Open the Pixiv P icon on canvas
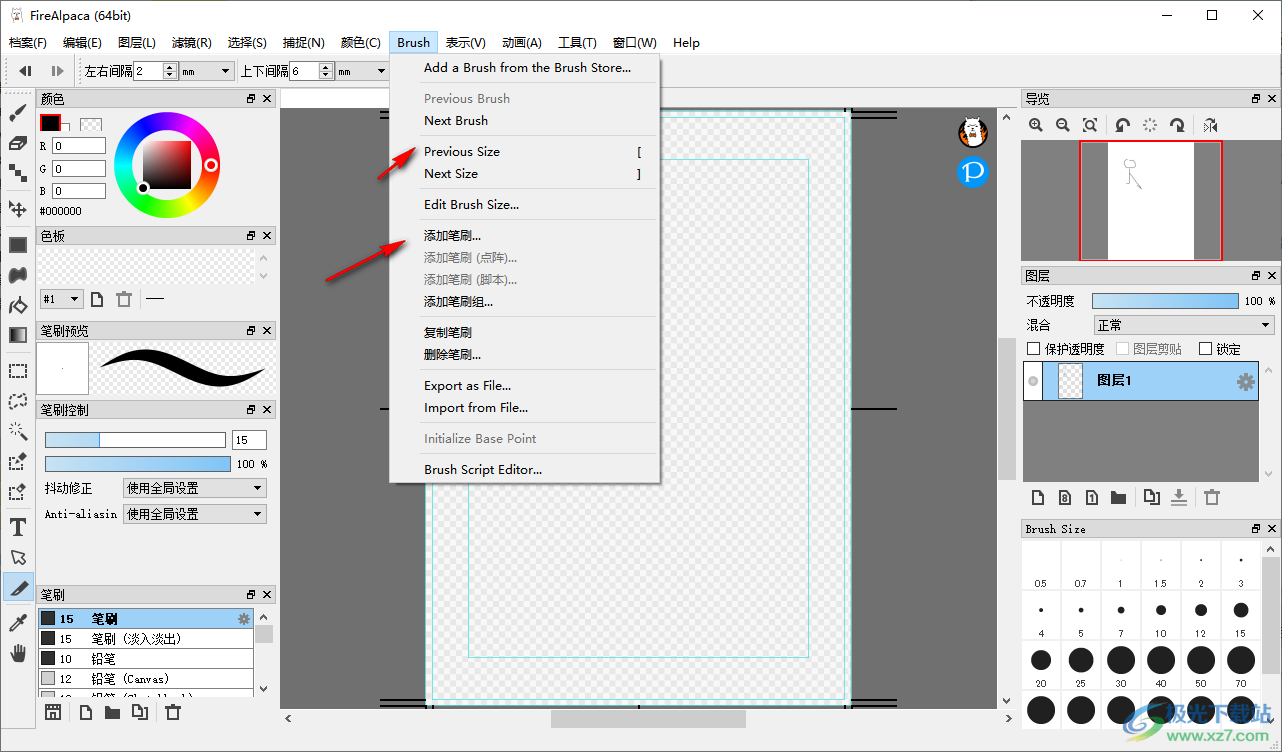The width and height of the screenshot is (1282, 752). point(973,172)
